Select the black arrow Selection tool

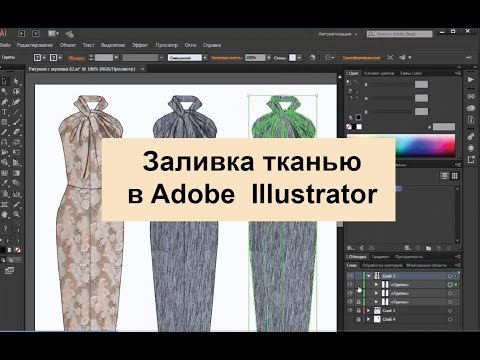click(x=5, y=81)
